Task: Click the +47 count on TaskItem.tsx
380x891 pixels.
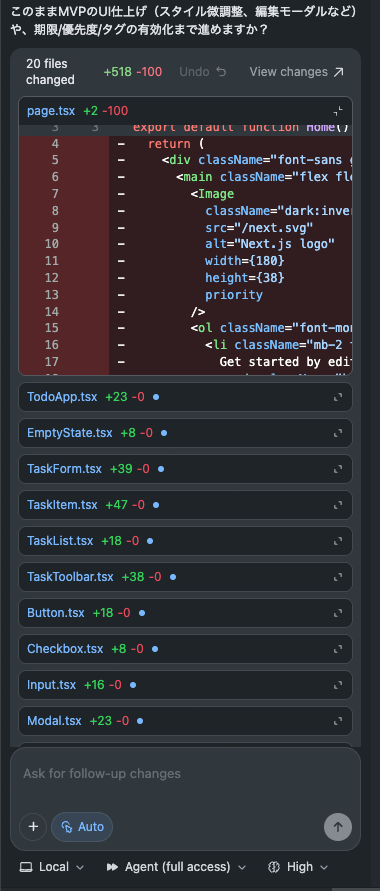Action: (x=116, y=505)
